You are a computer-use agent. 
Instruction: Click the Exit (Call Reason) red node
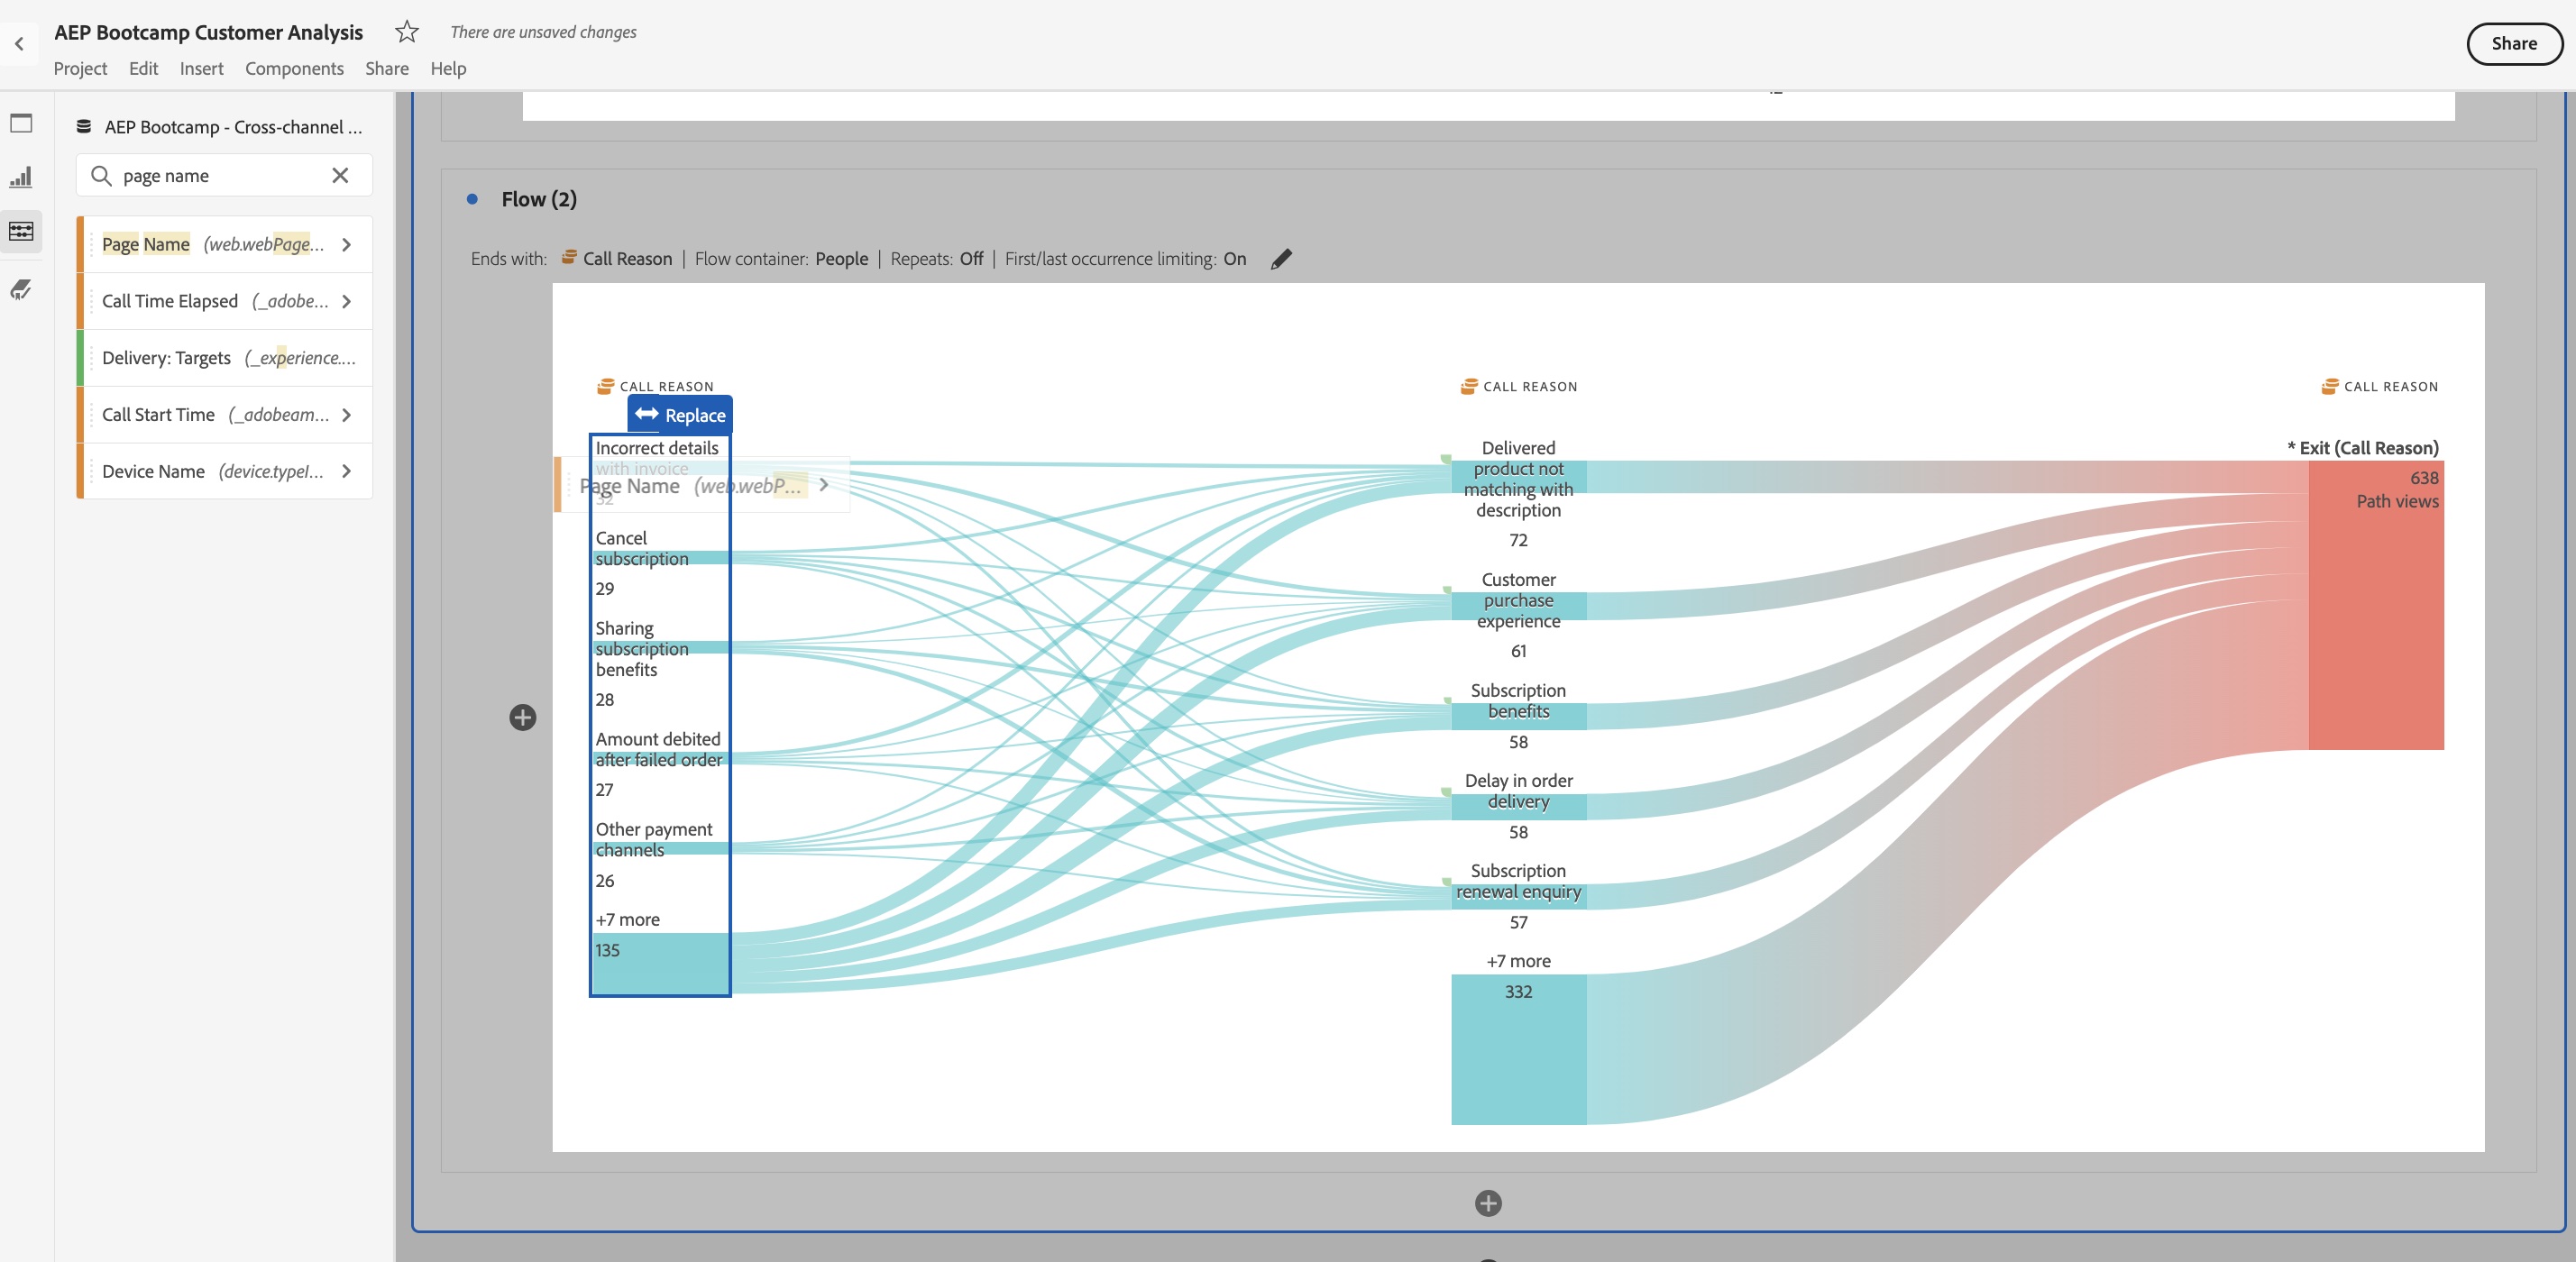click(2376, 605)
